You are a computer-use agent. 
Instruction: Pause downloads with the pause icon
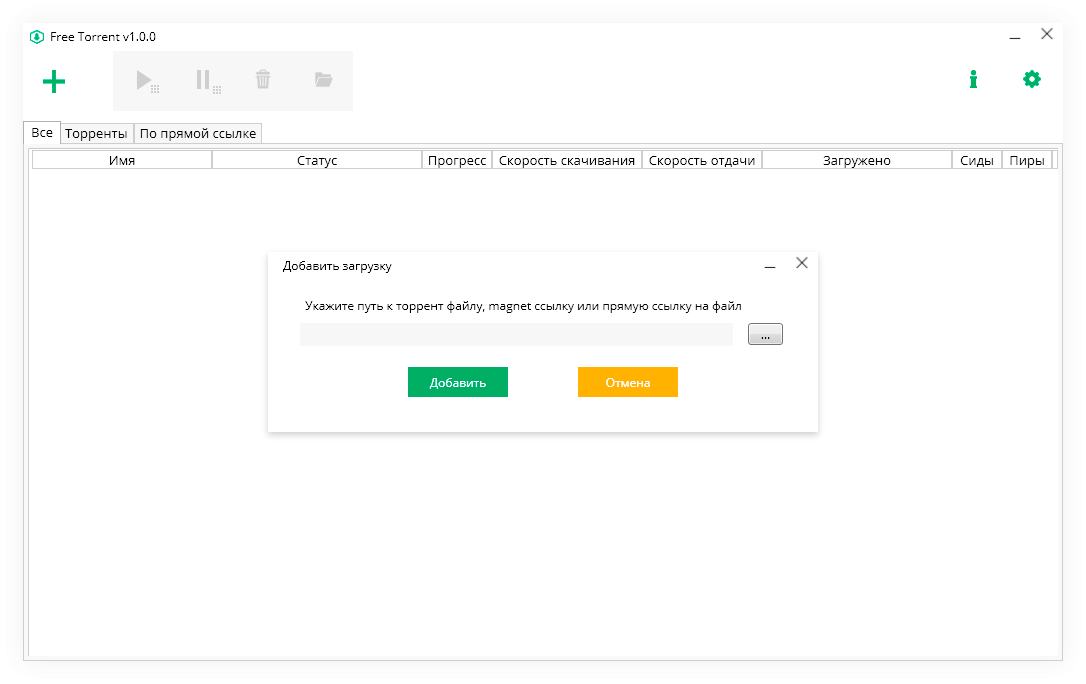point(207,81)
